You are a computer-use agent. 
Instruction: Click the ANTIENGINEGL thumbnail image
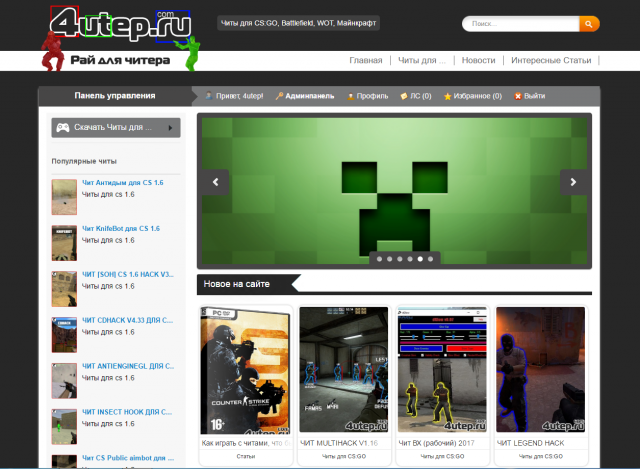pyautogui.click(x=64, y=380)
